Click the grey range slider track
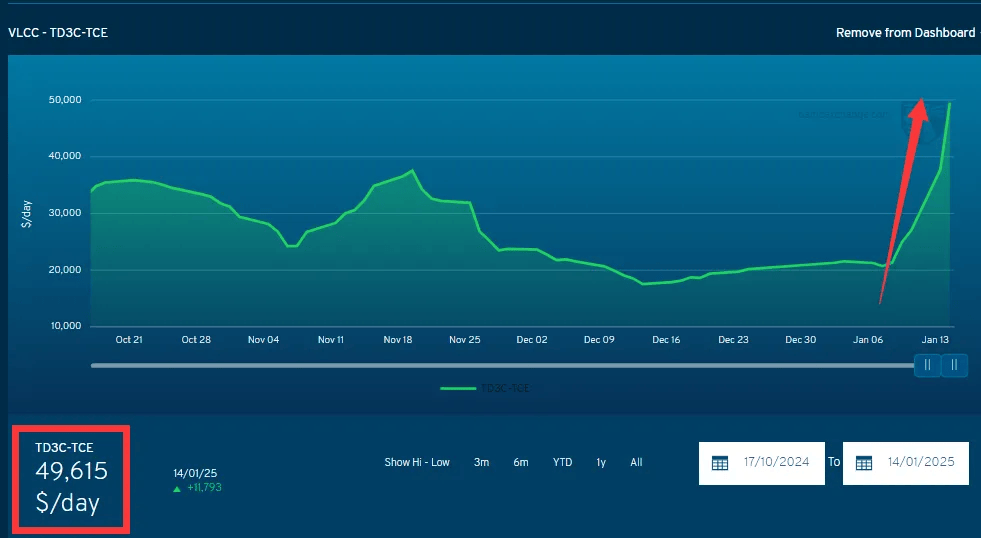Image resolution: width=981 pixels, height=538 pixels. tap(502, 365)
